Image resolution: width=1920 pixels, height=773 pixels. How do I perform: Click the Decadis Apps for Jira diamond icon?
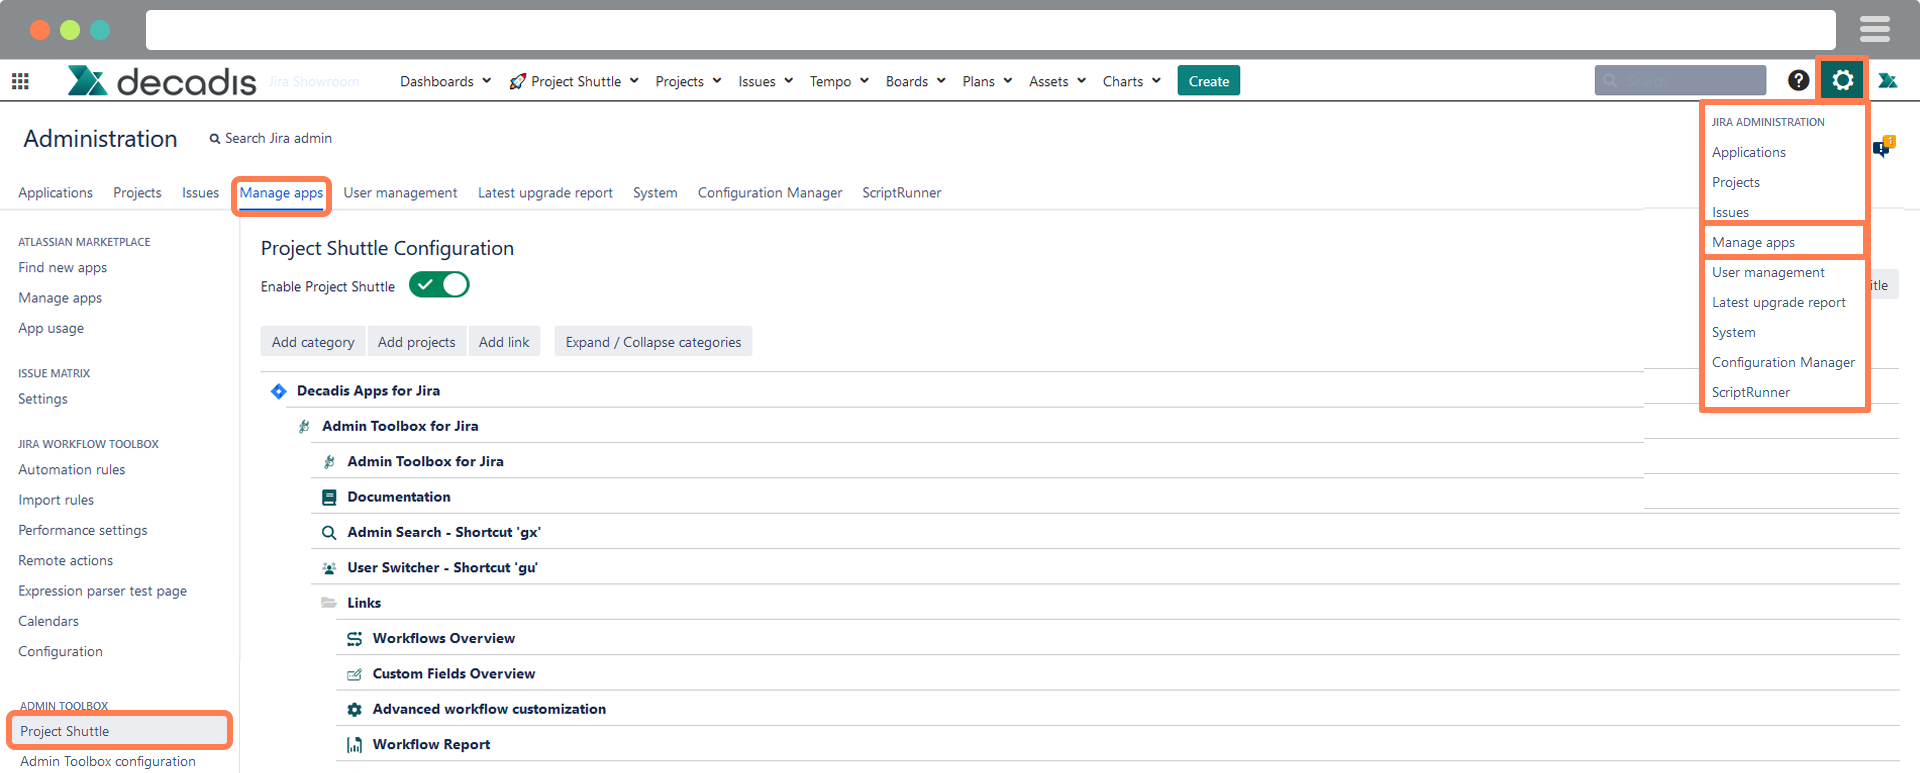click(279, 391)
